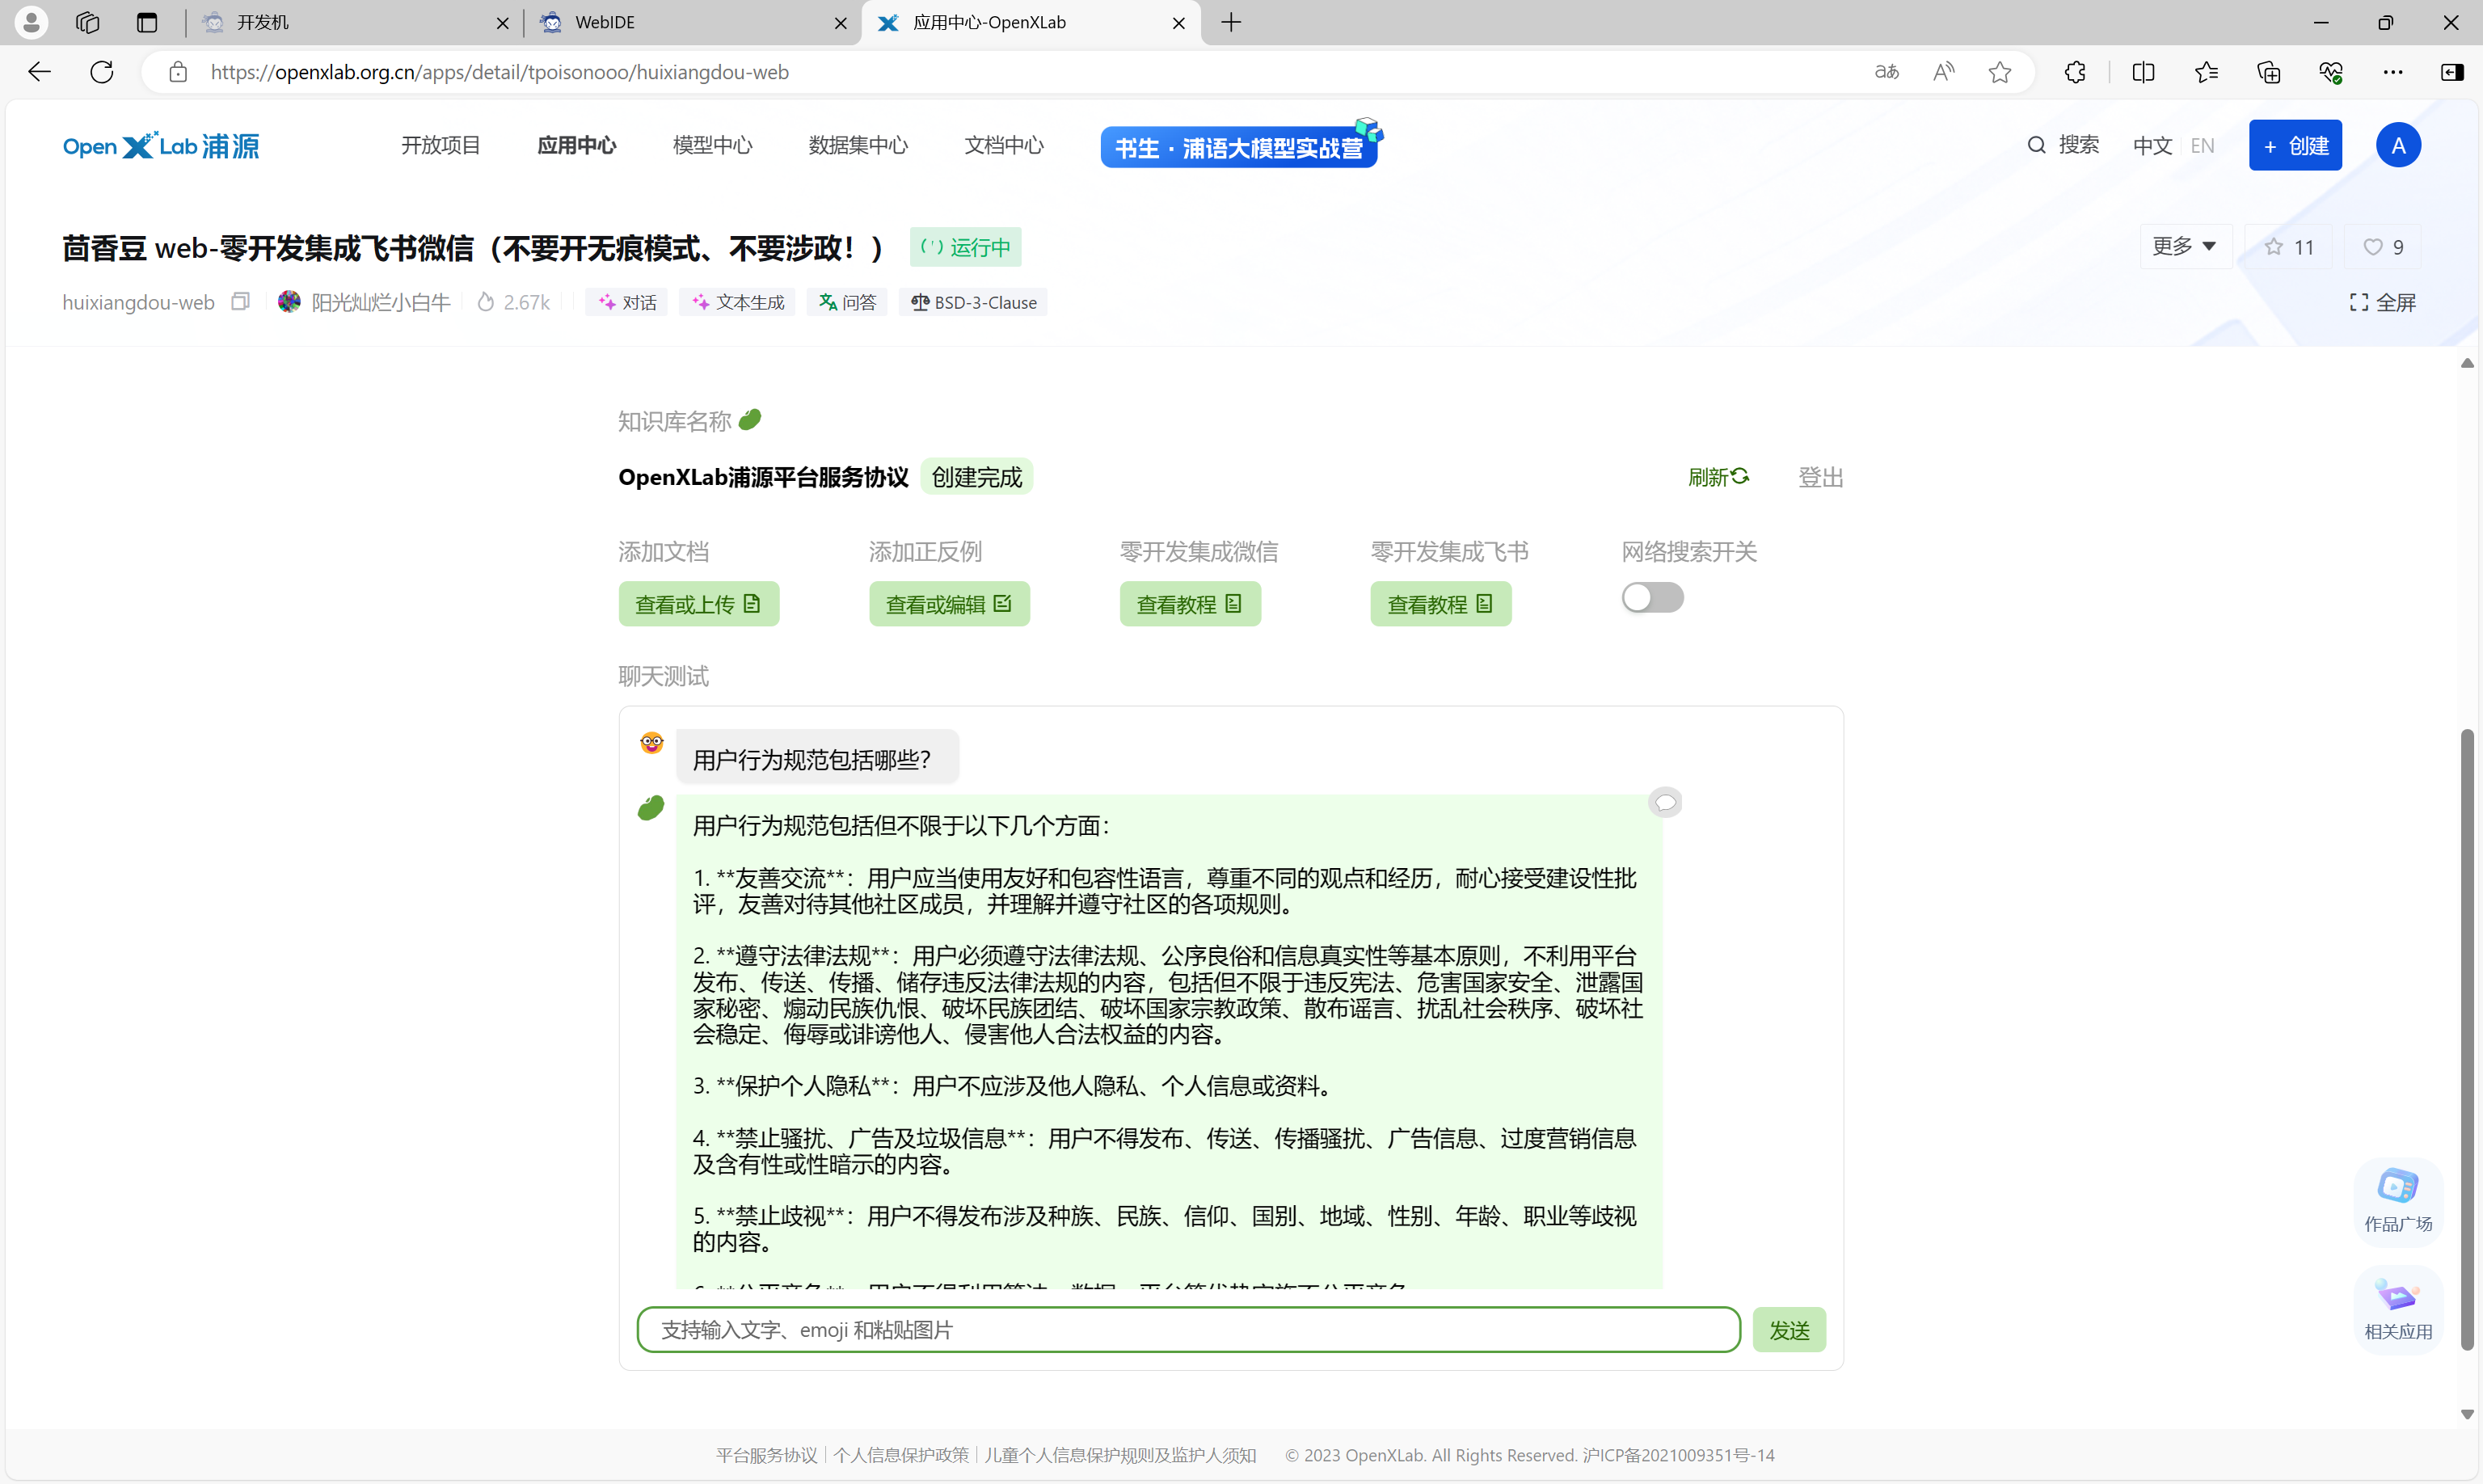The height and width of the screenshot is (1484, 2483).
Task: Click the site info lock icon
Action: coord(178,72)
